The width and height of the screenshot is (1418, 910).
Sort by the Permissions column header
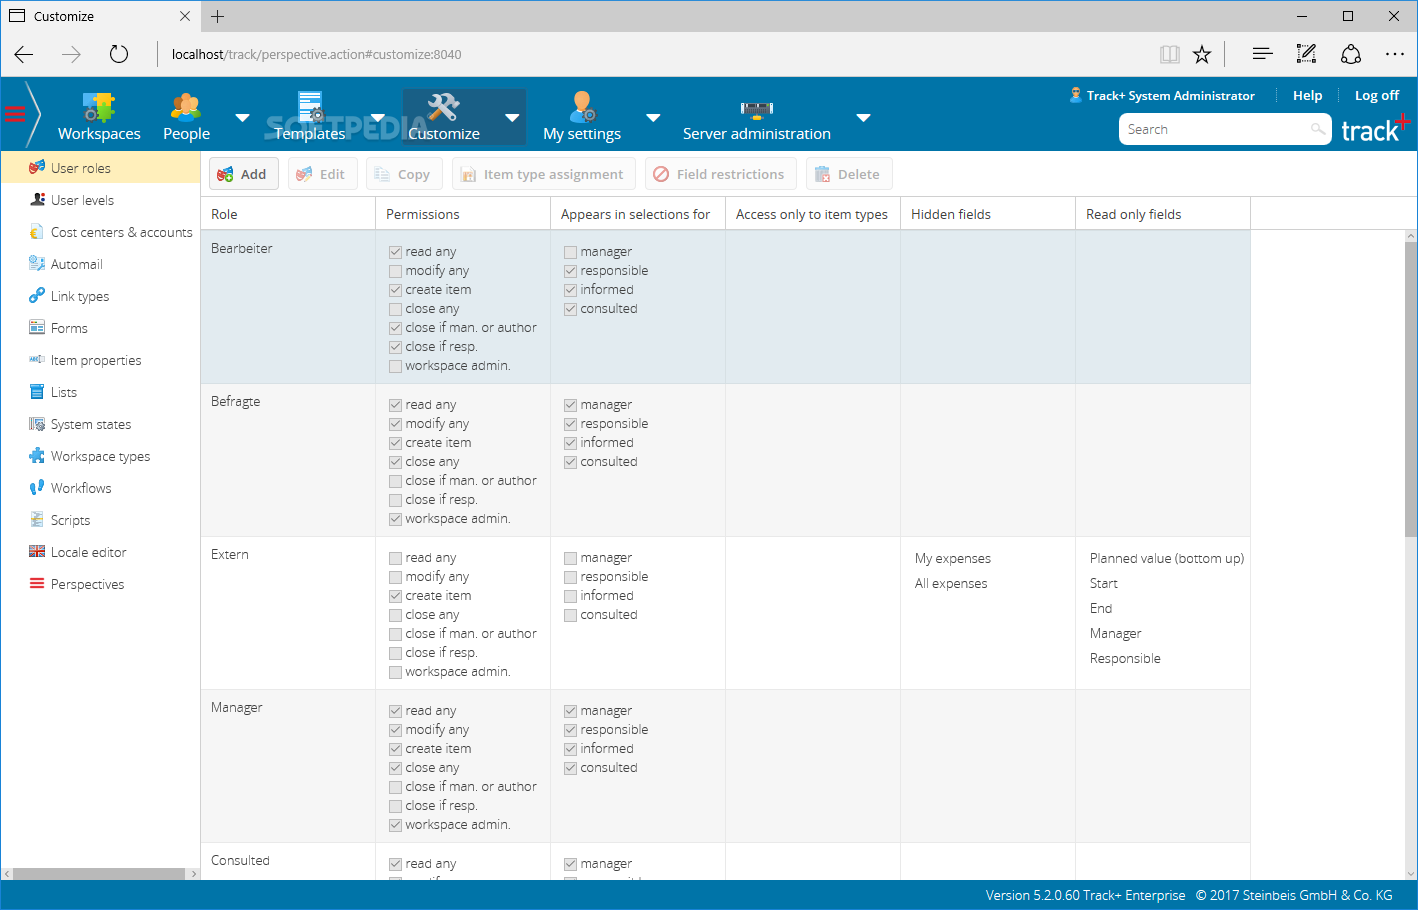coord(463,214)
